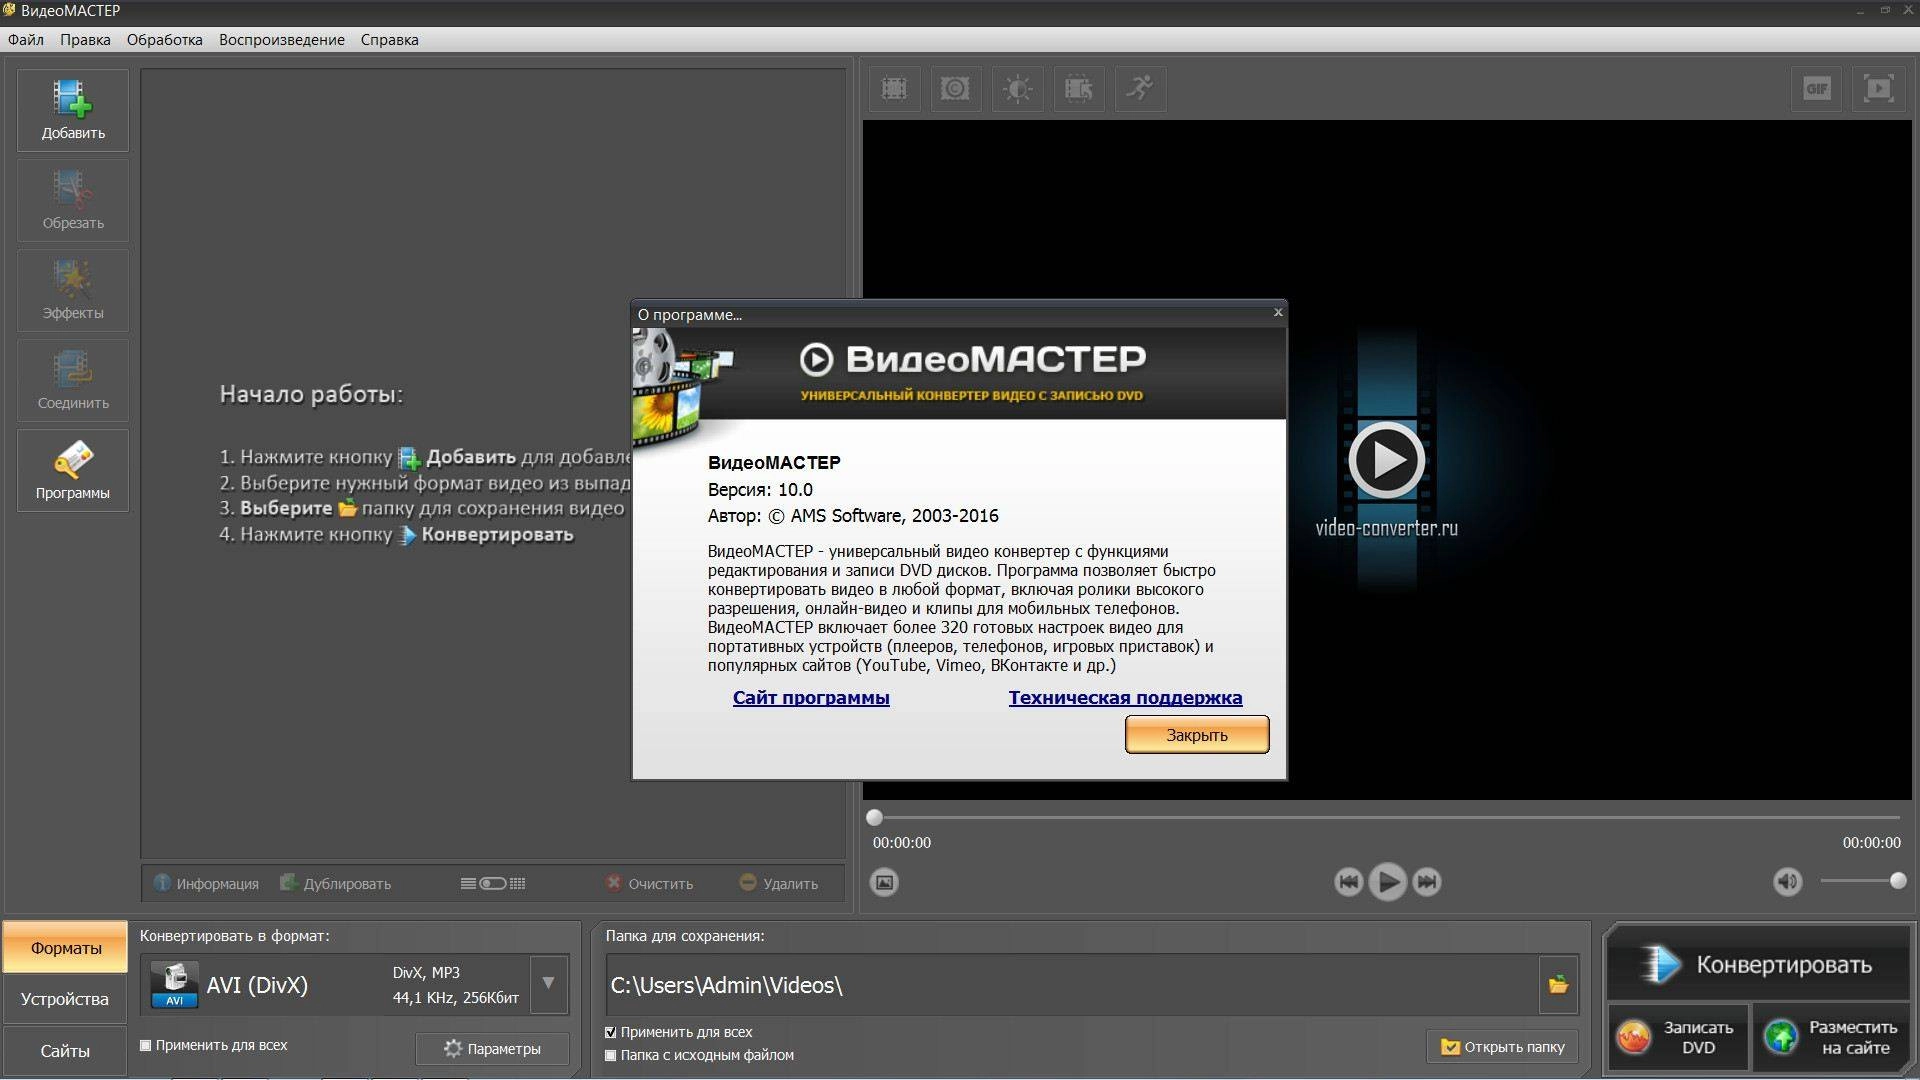
Task: Expand the format dropdown arrow
Action: 548,984
